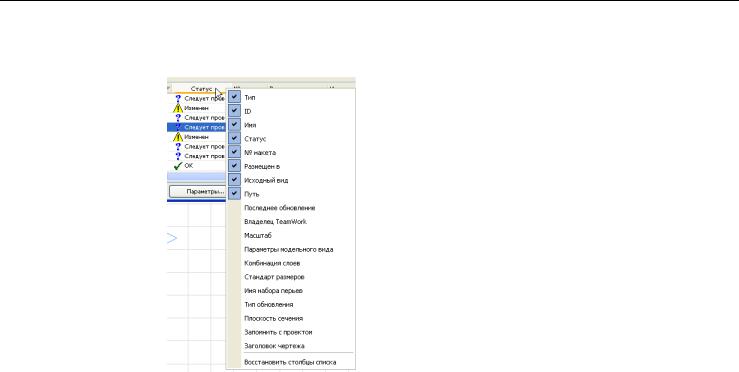Uncheck the Размещен в column option
Screen dimensions: 739x372
290,166
